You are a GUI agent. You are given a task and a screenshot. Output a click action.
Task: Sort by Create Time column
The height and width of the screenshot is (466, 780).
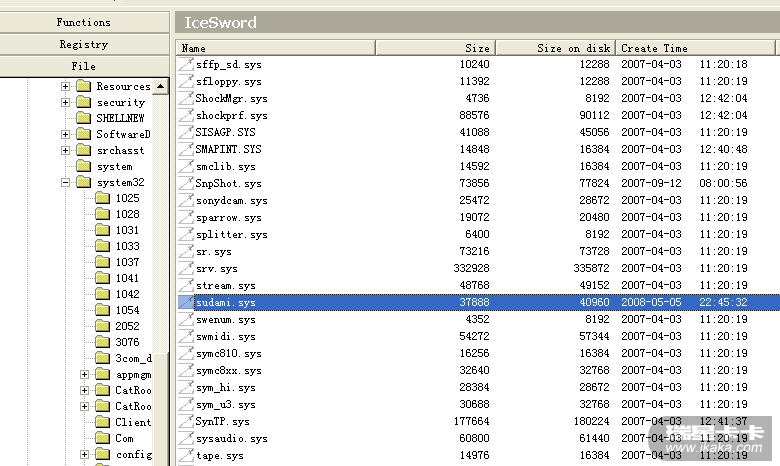point(696,48)
